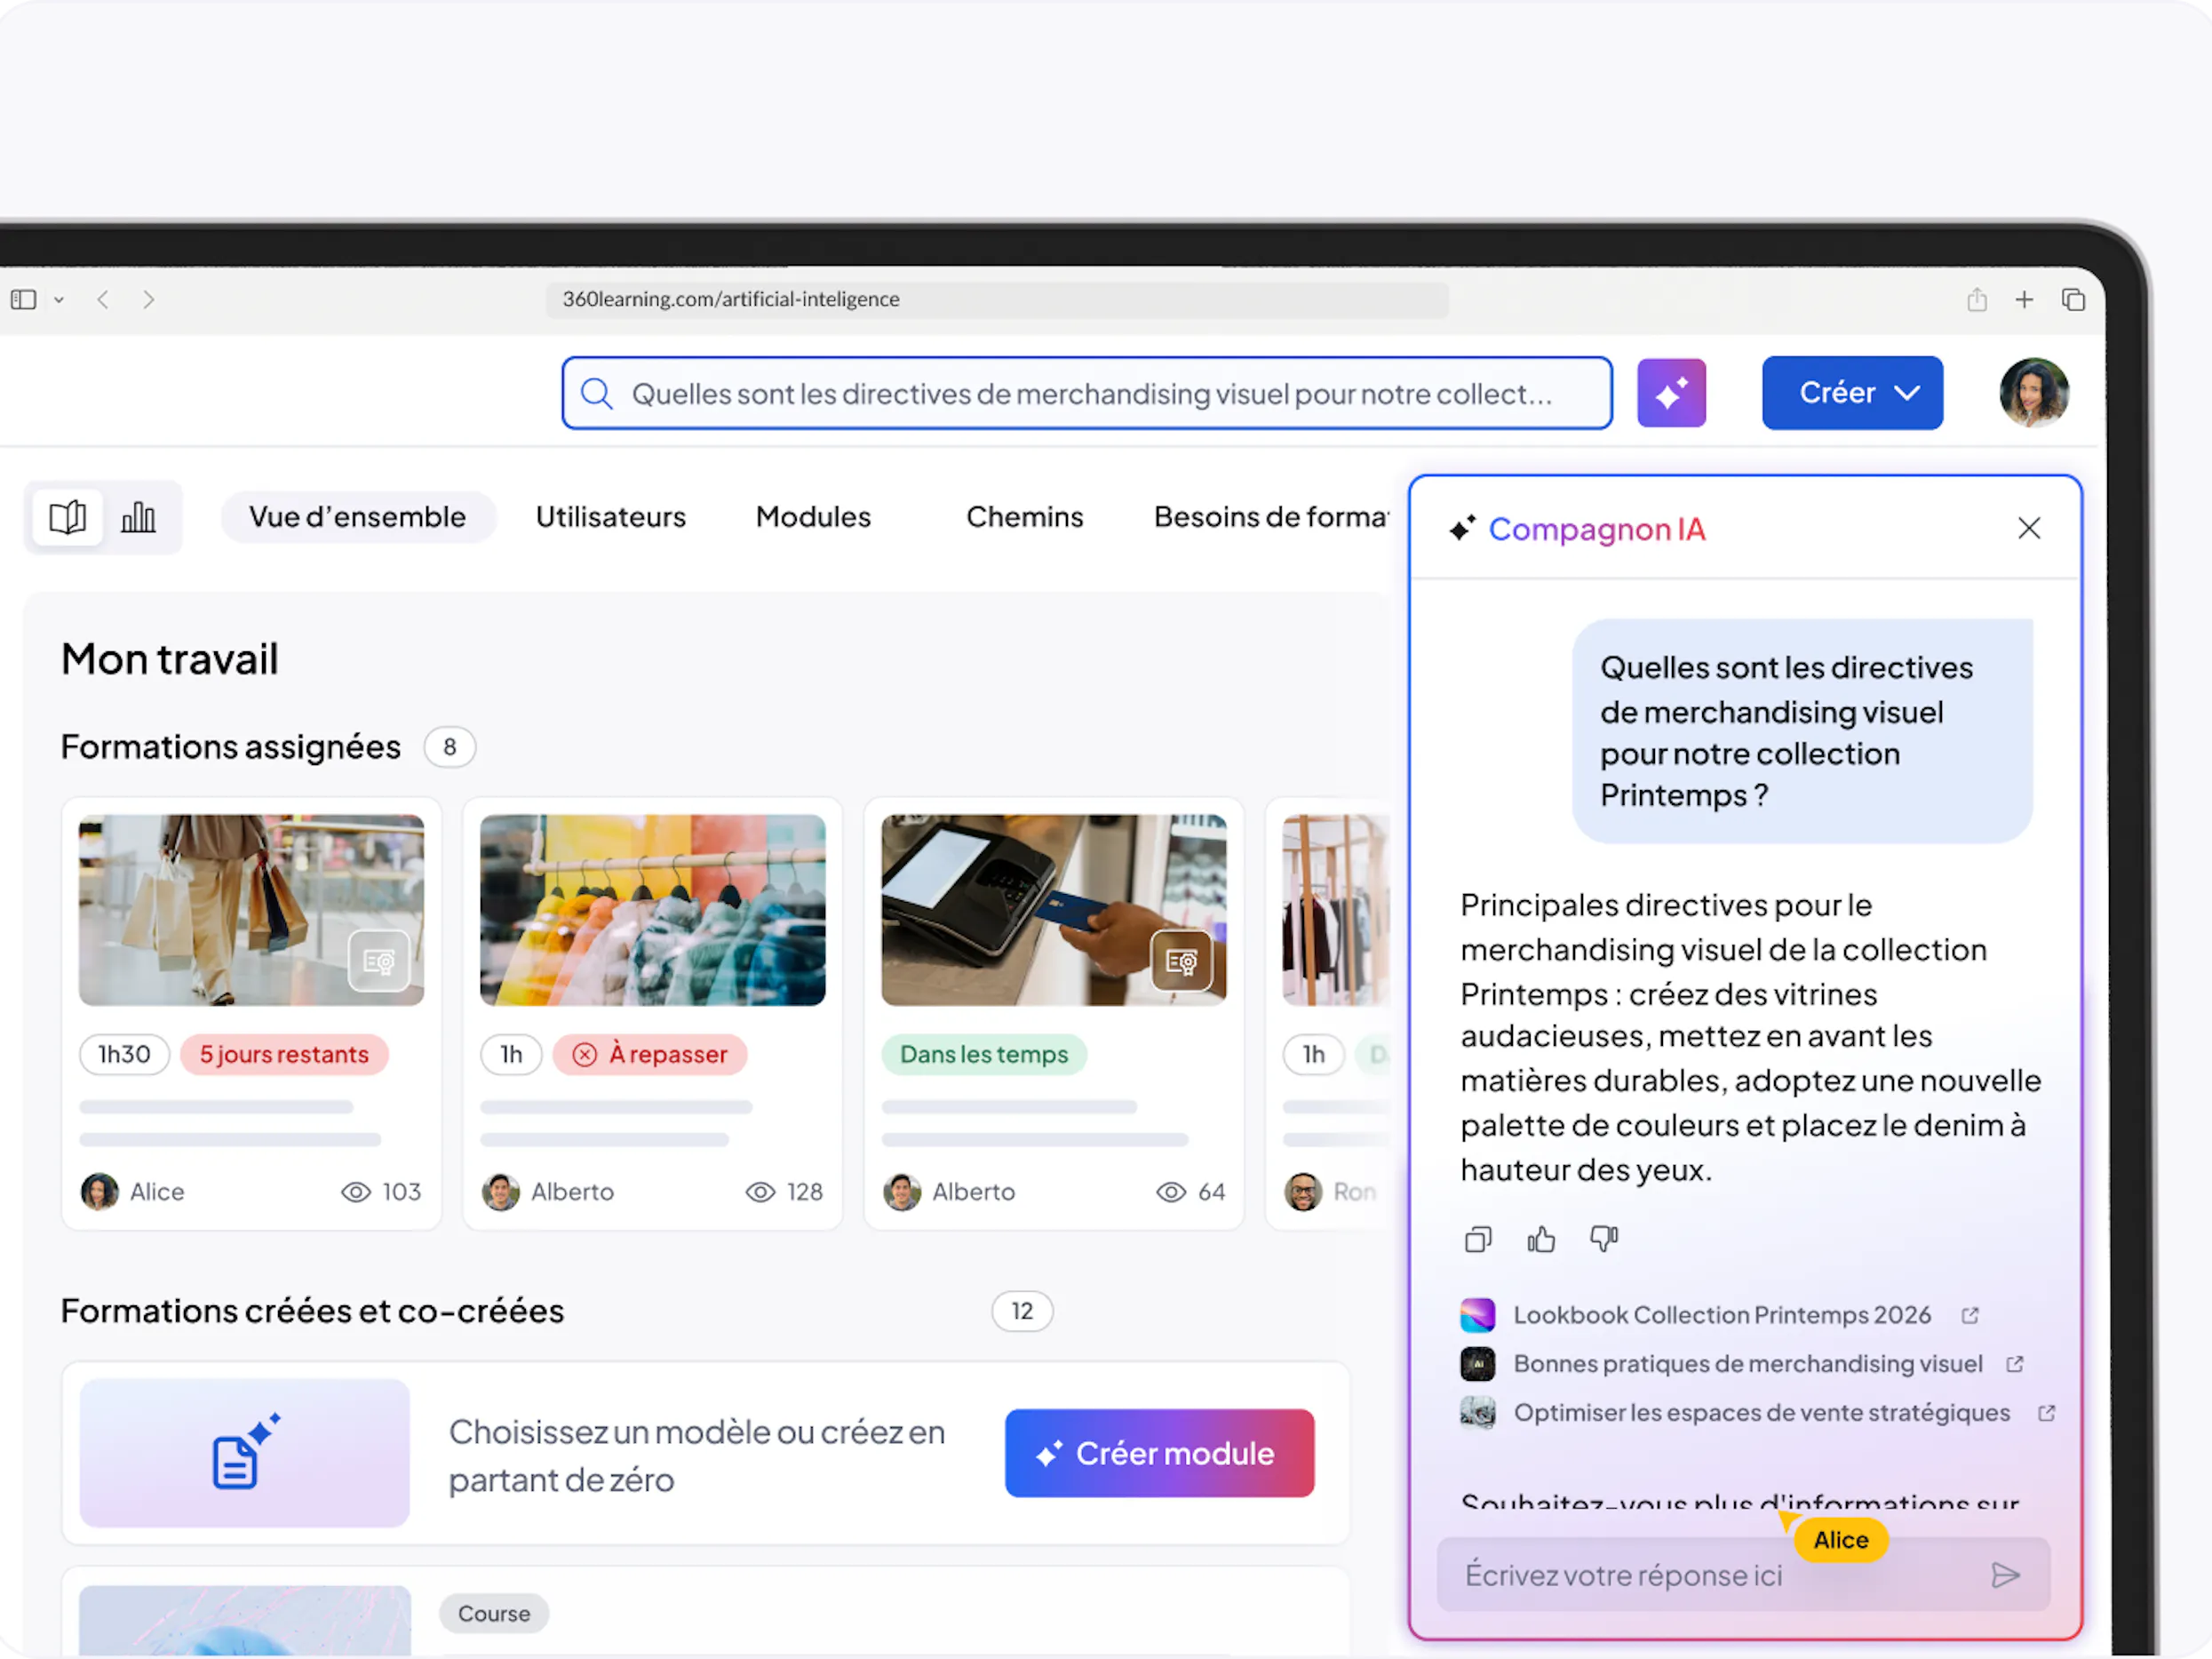Click the Formations assignées count badge 8
This screenshot has width=2212, height=1659.
click(450, 747)
